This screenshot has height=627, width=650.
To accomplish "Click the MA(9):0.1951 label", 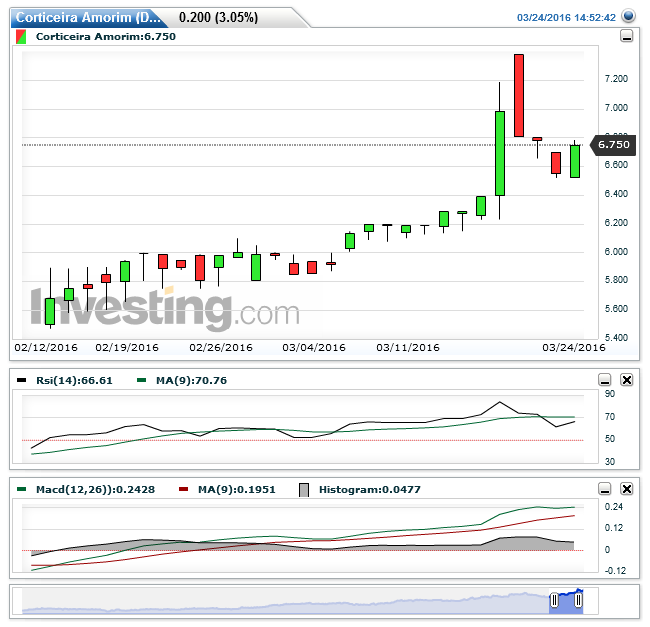I will pyautogui.click(x=237, y=489).
